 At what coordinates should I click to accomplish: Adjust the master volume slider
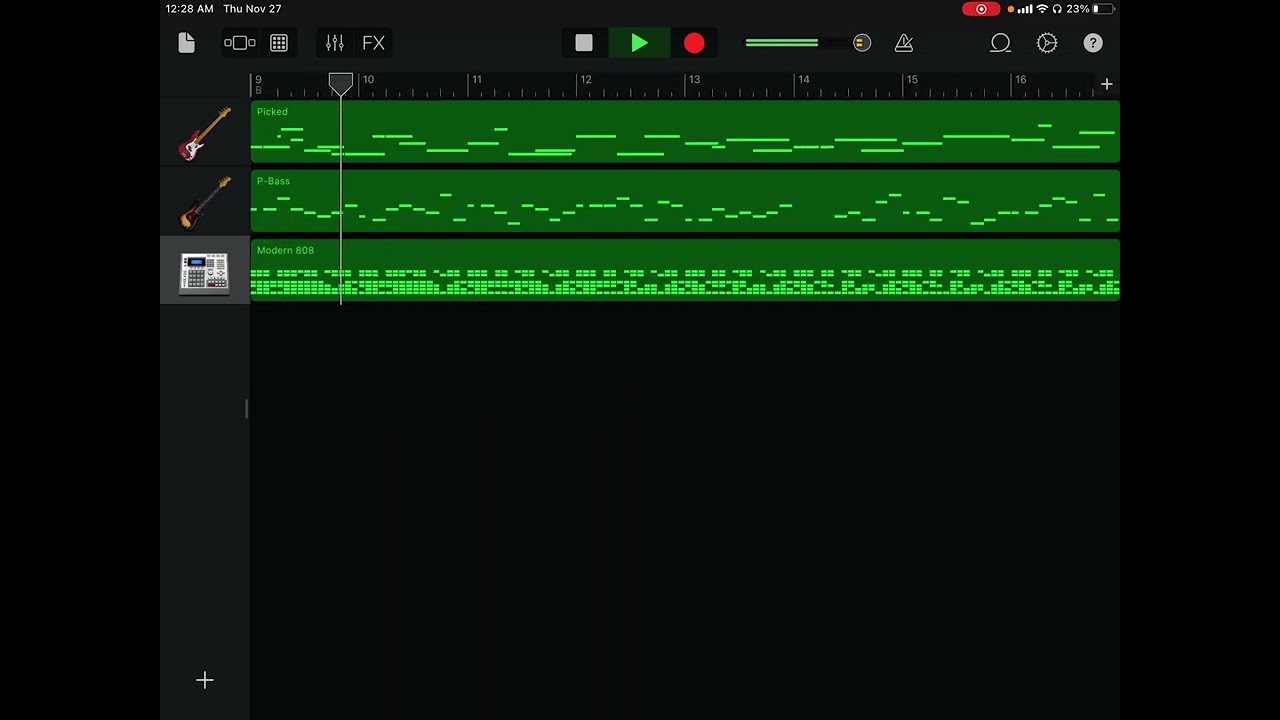(x=808, y=43)
